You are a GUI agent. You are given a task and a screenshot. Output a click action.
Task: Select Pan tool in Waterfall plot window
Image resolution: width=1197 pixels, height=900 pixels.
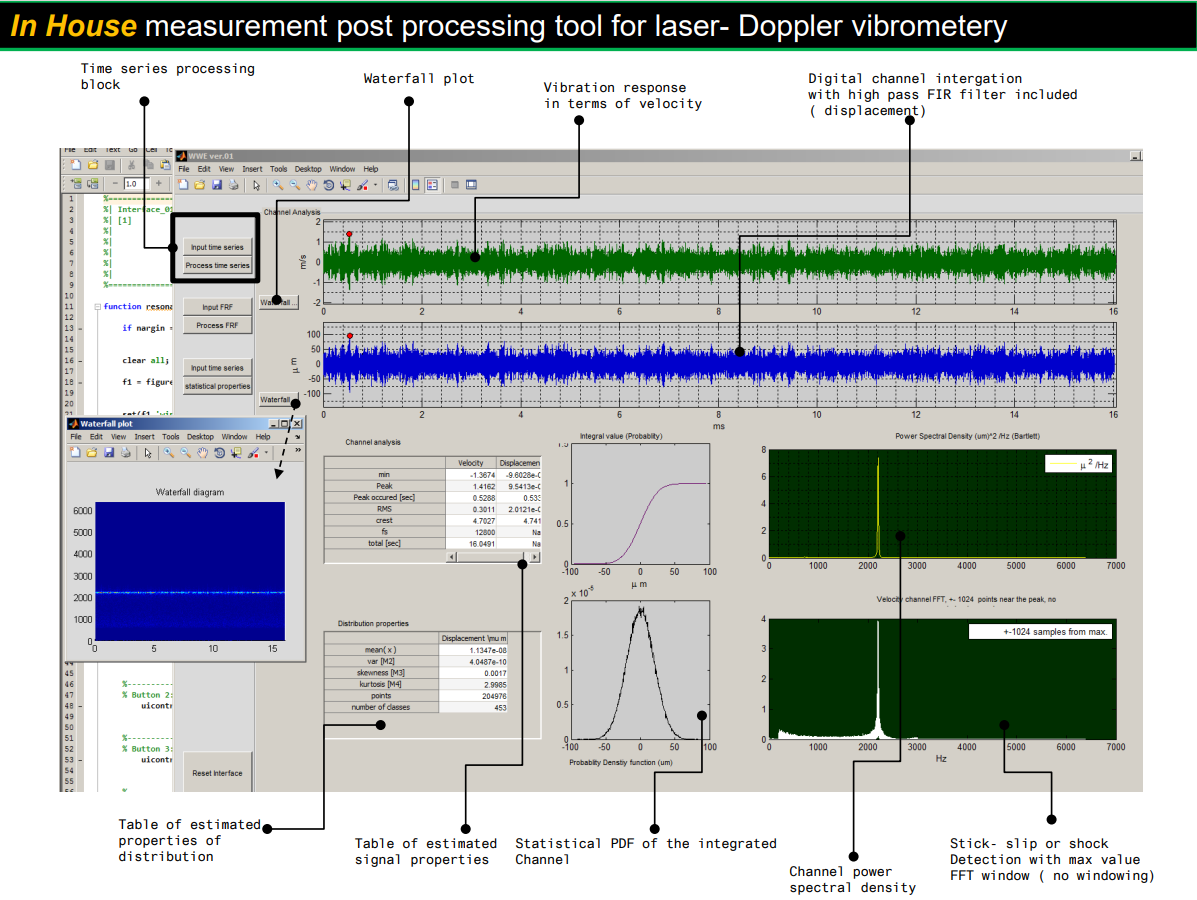[202, 453]
